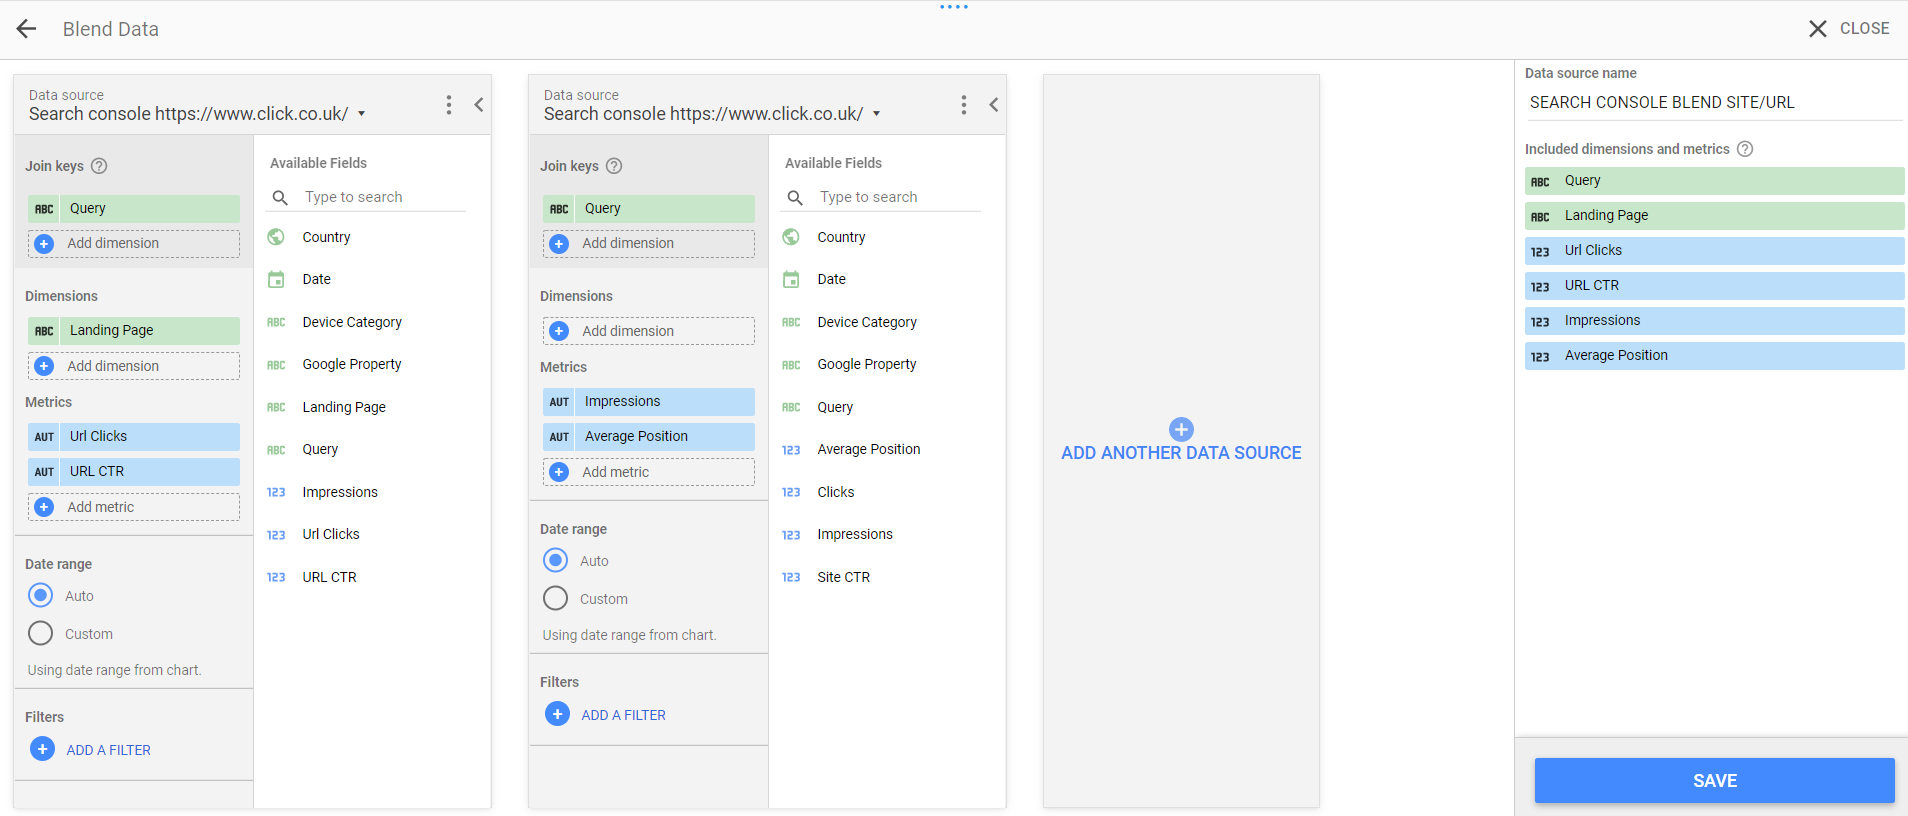Click URL CTR in included metrics list

[1714, 286]
